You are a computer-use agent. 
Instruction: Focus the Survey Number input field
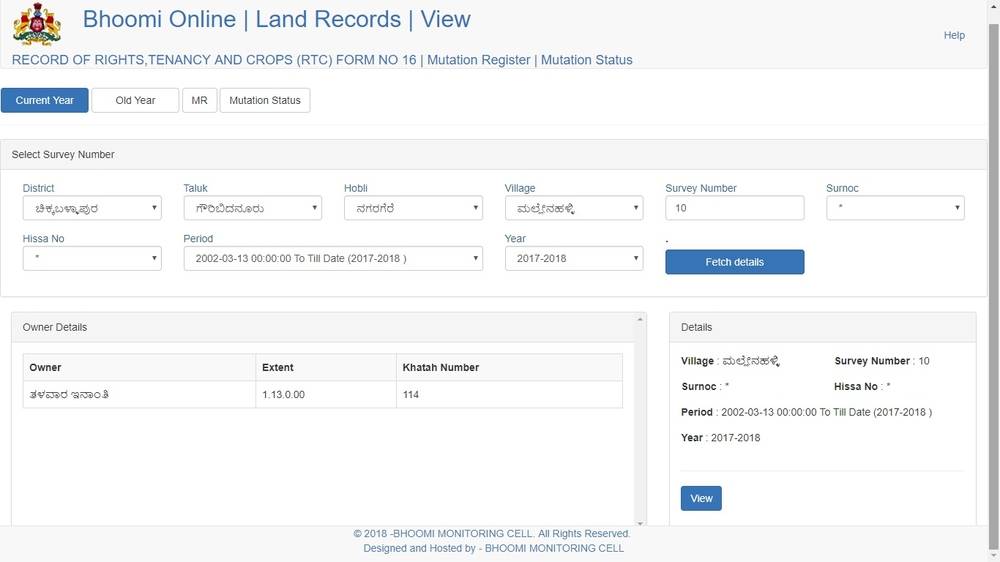(735, 208)
